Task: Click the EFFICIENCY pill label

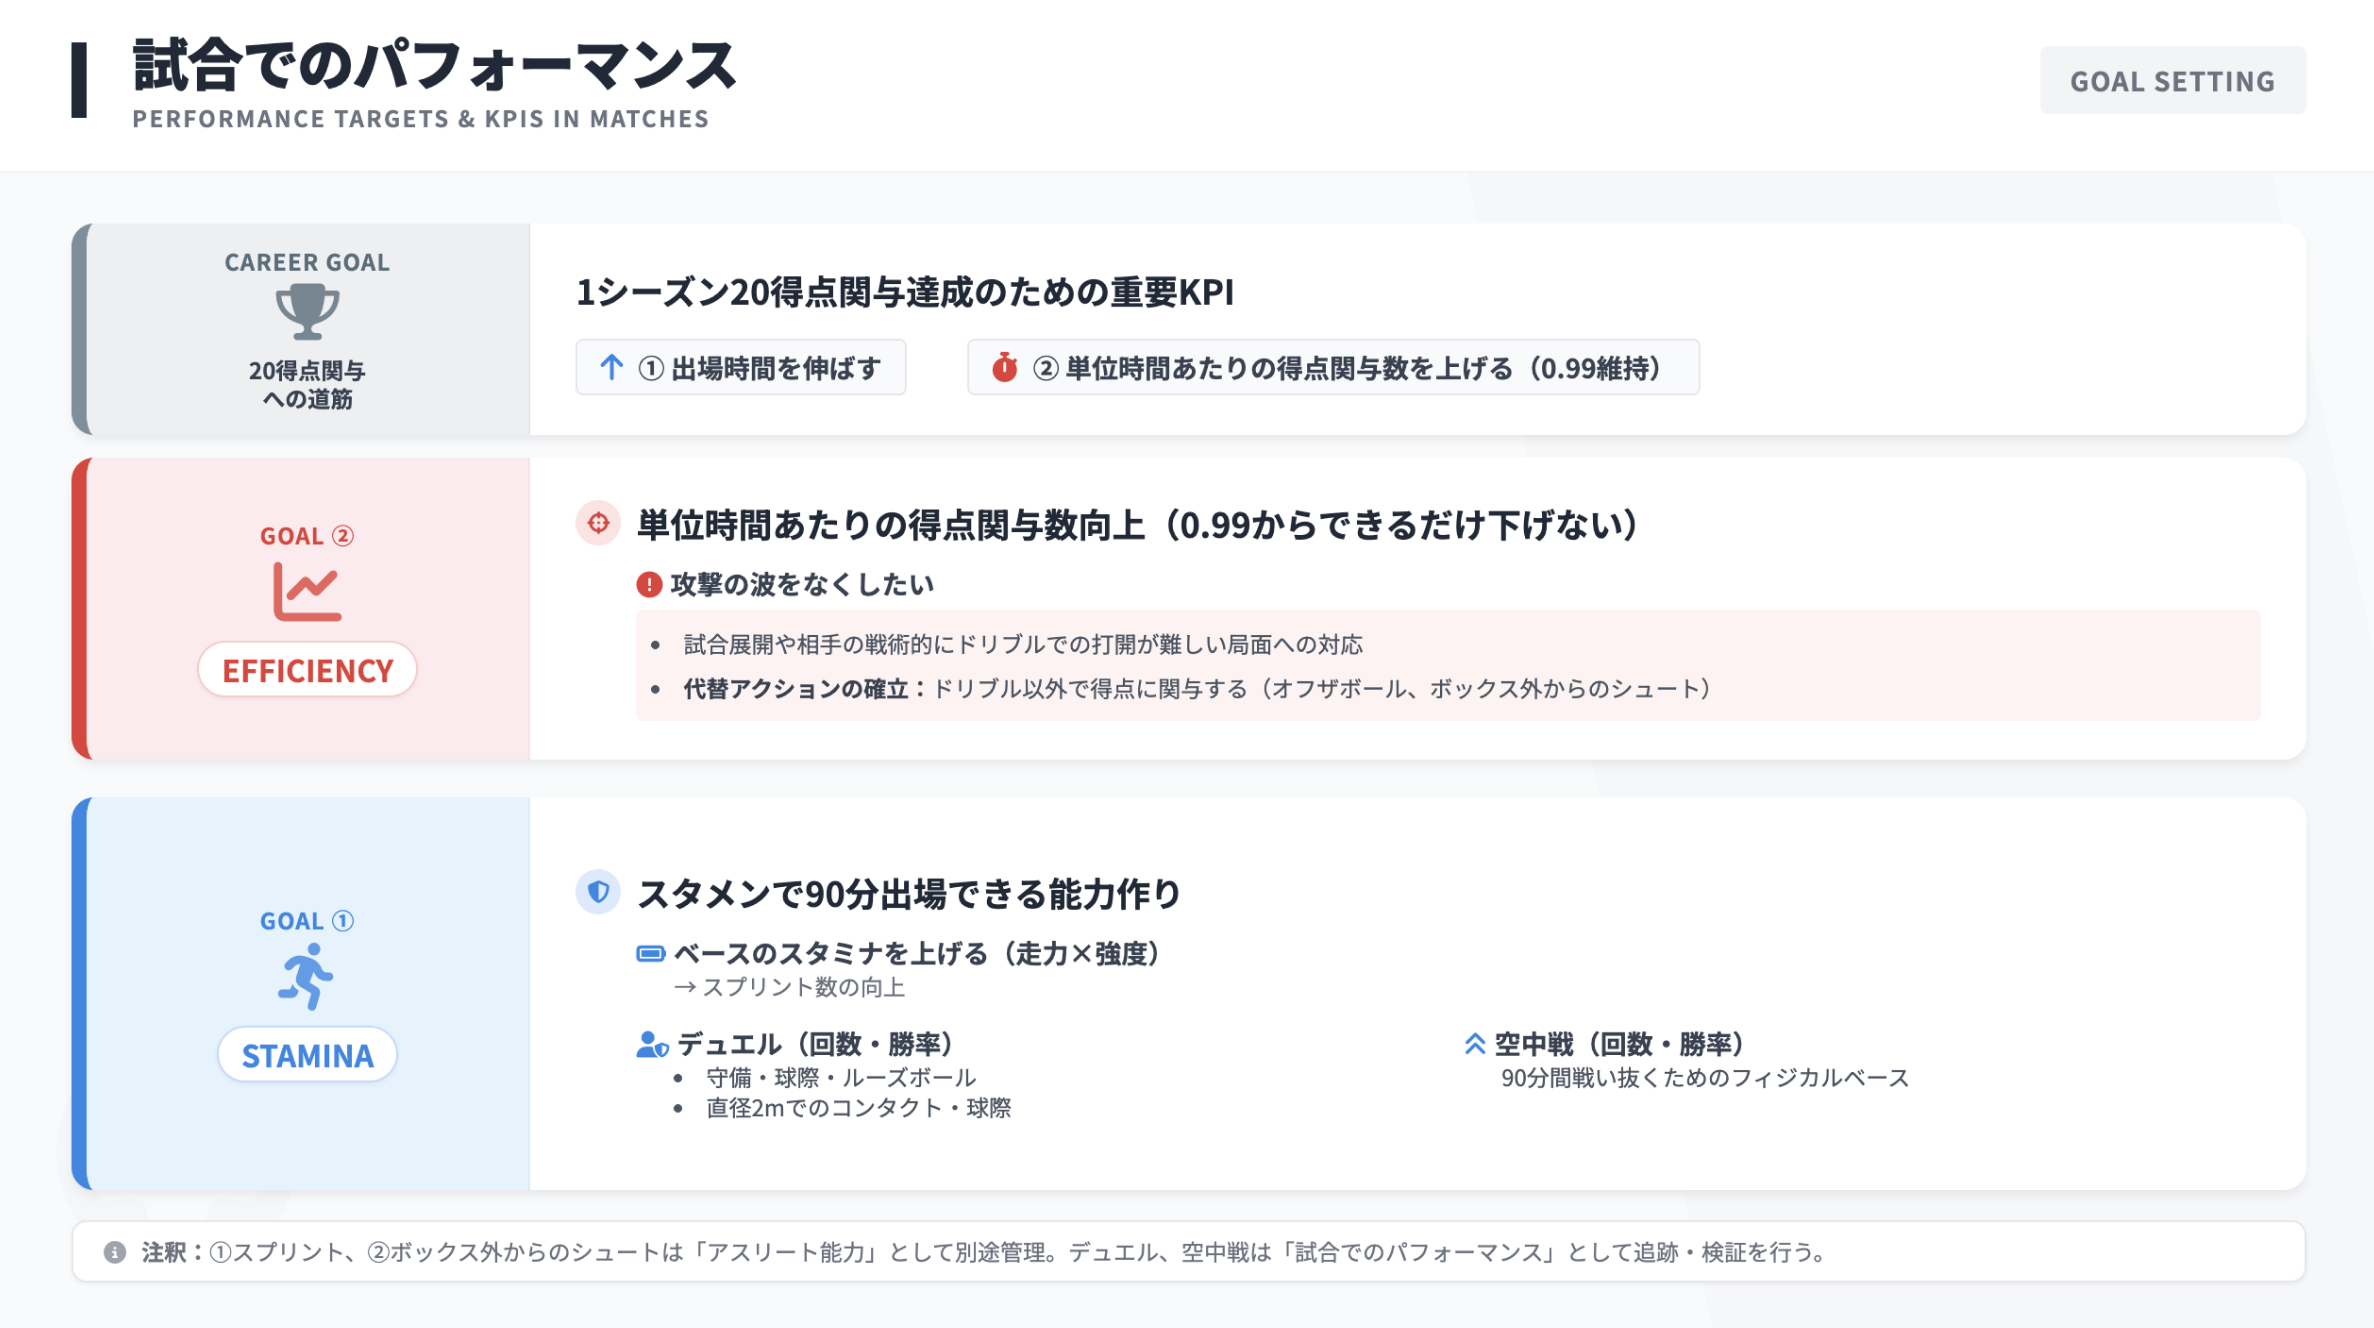Action: (307, 670)
